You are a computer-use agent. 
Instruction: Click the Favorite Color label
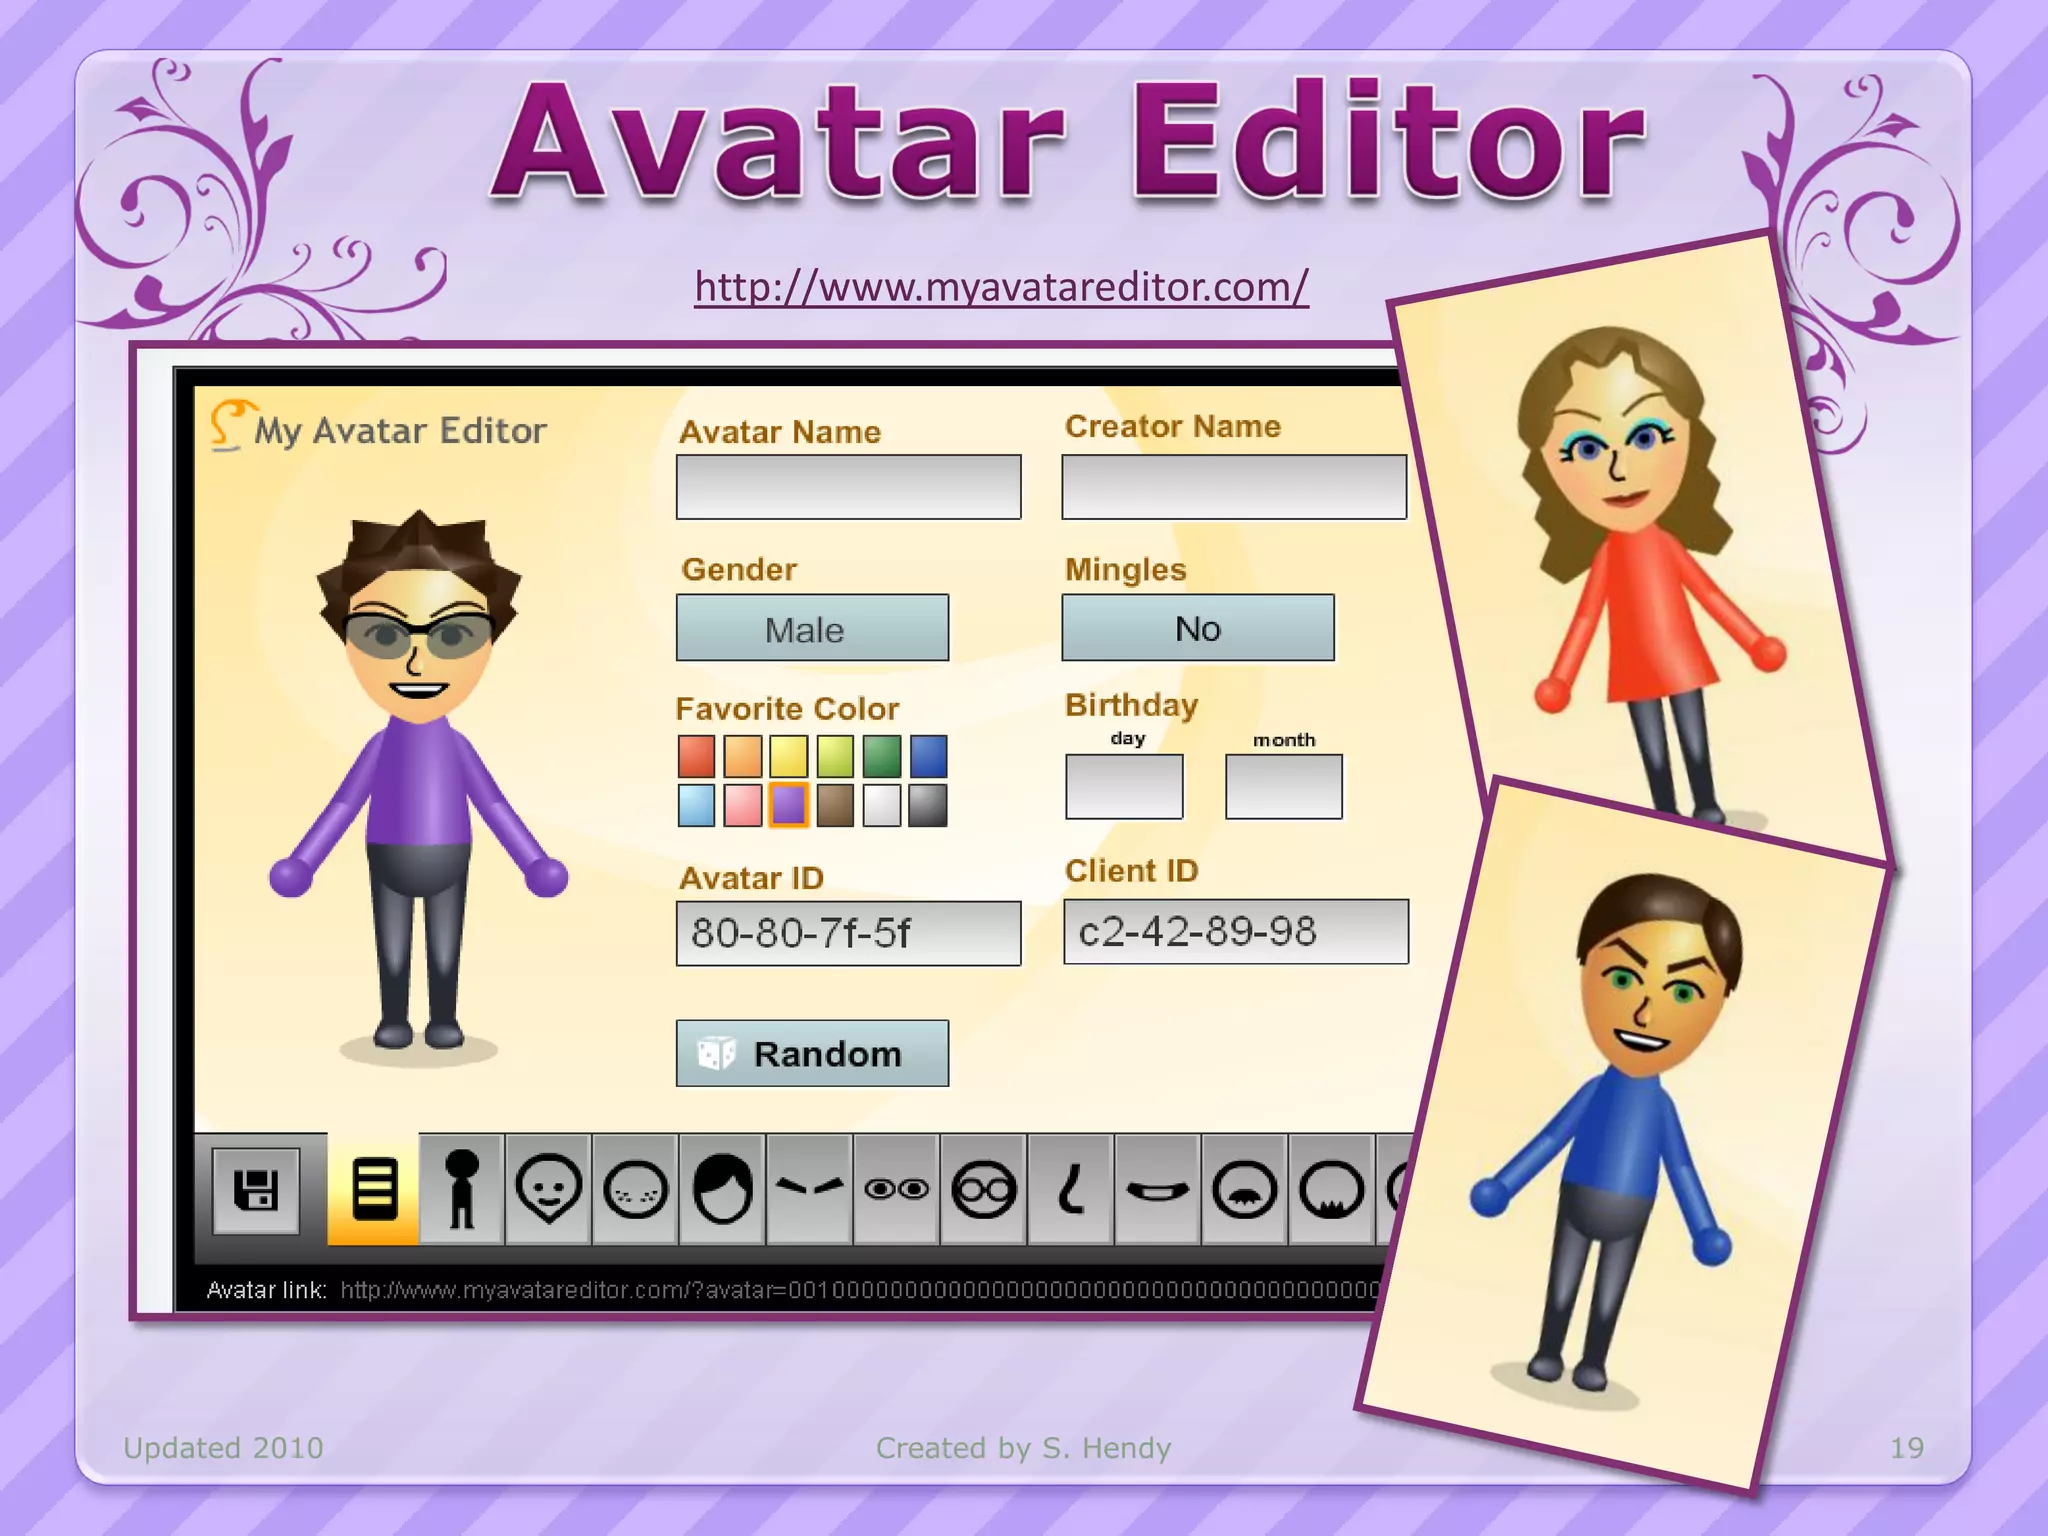click(787, 709)
